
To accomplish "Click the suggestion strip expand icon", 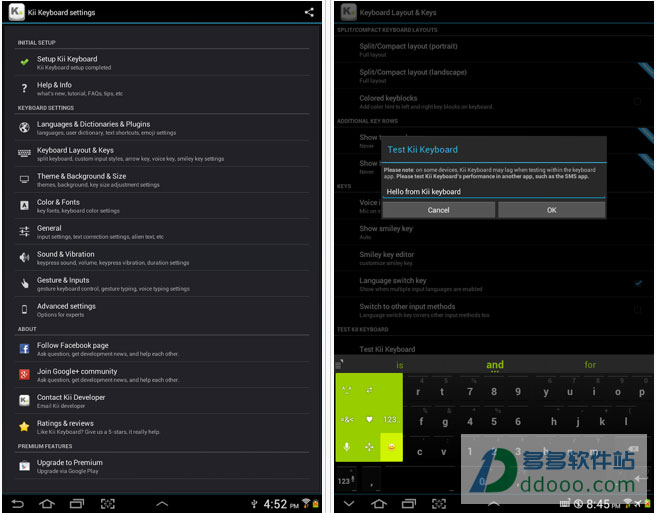I will click(x=339, y=364).
